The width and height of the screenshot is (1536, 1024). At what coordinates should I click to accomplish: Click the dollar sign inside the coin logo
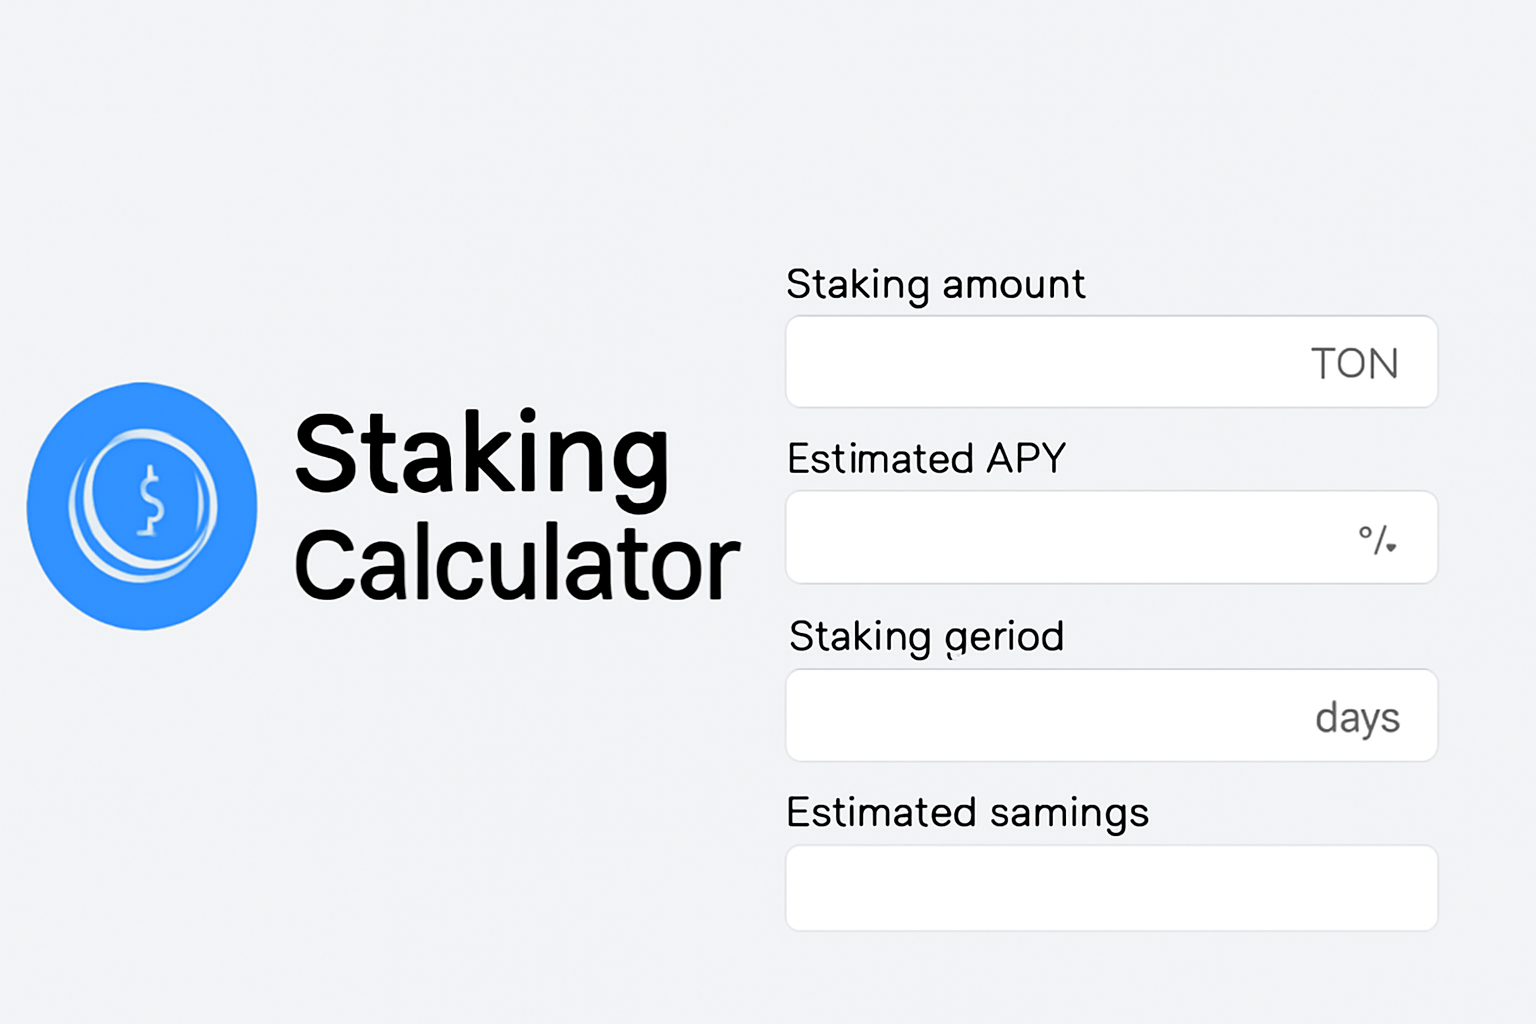click(x=151, y=500)
